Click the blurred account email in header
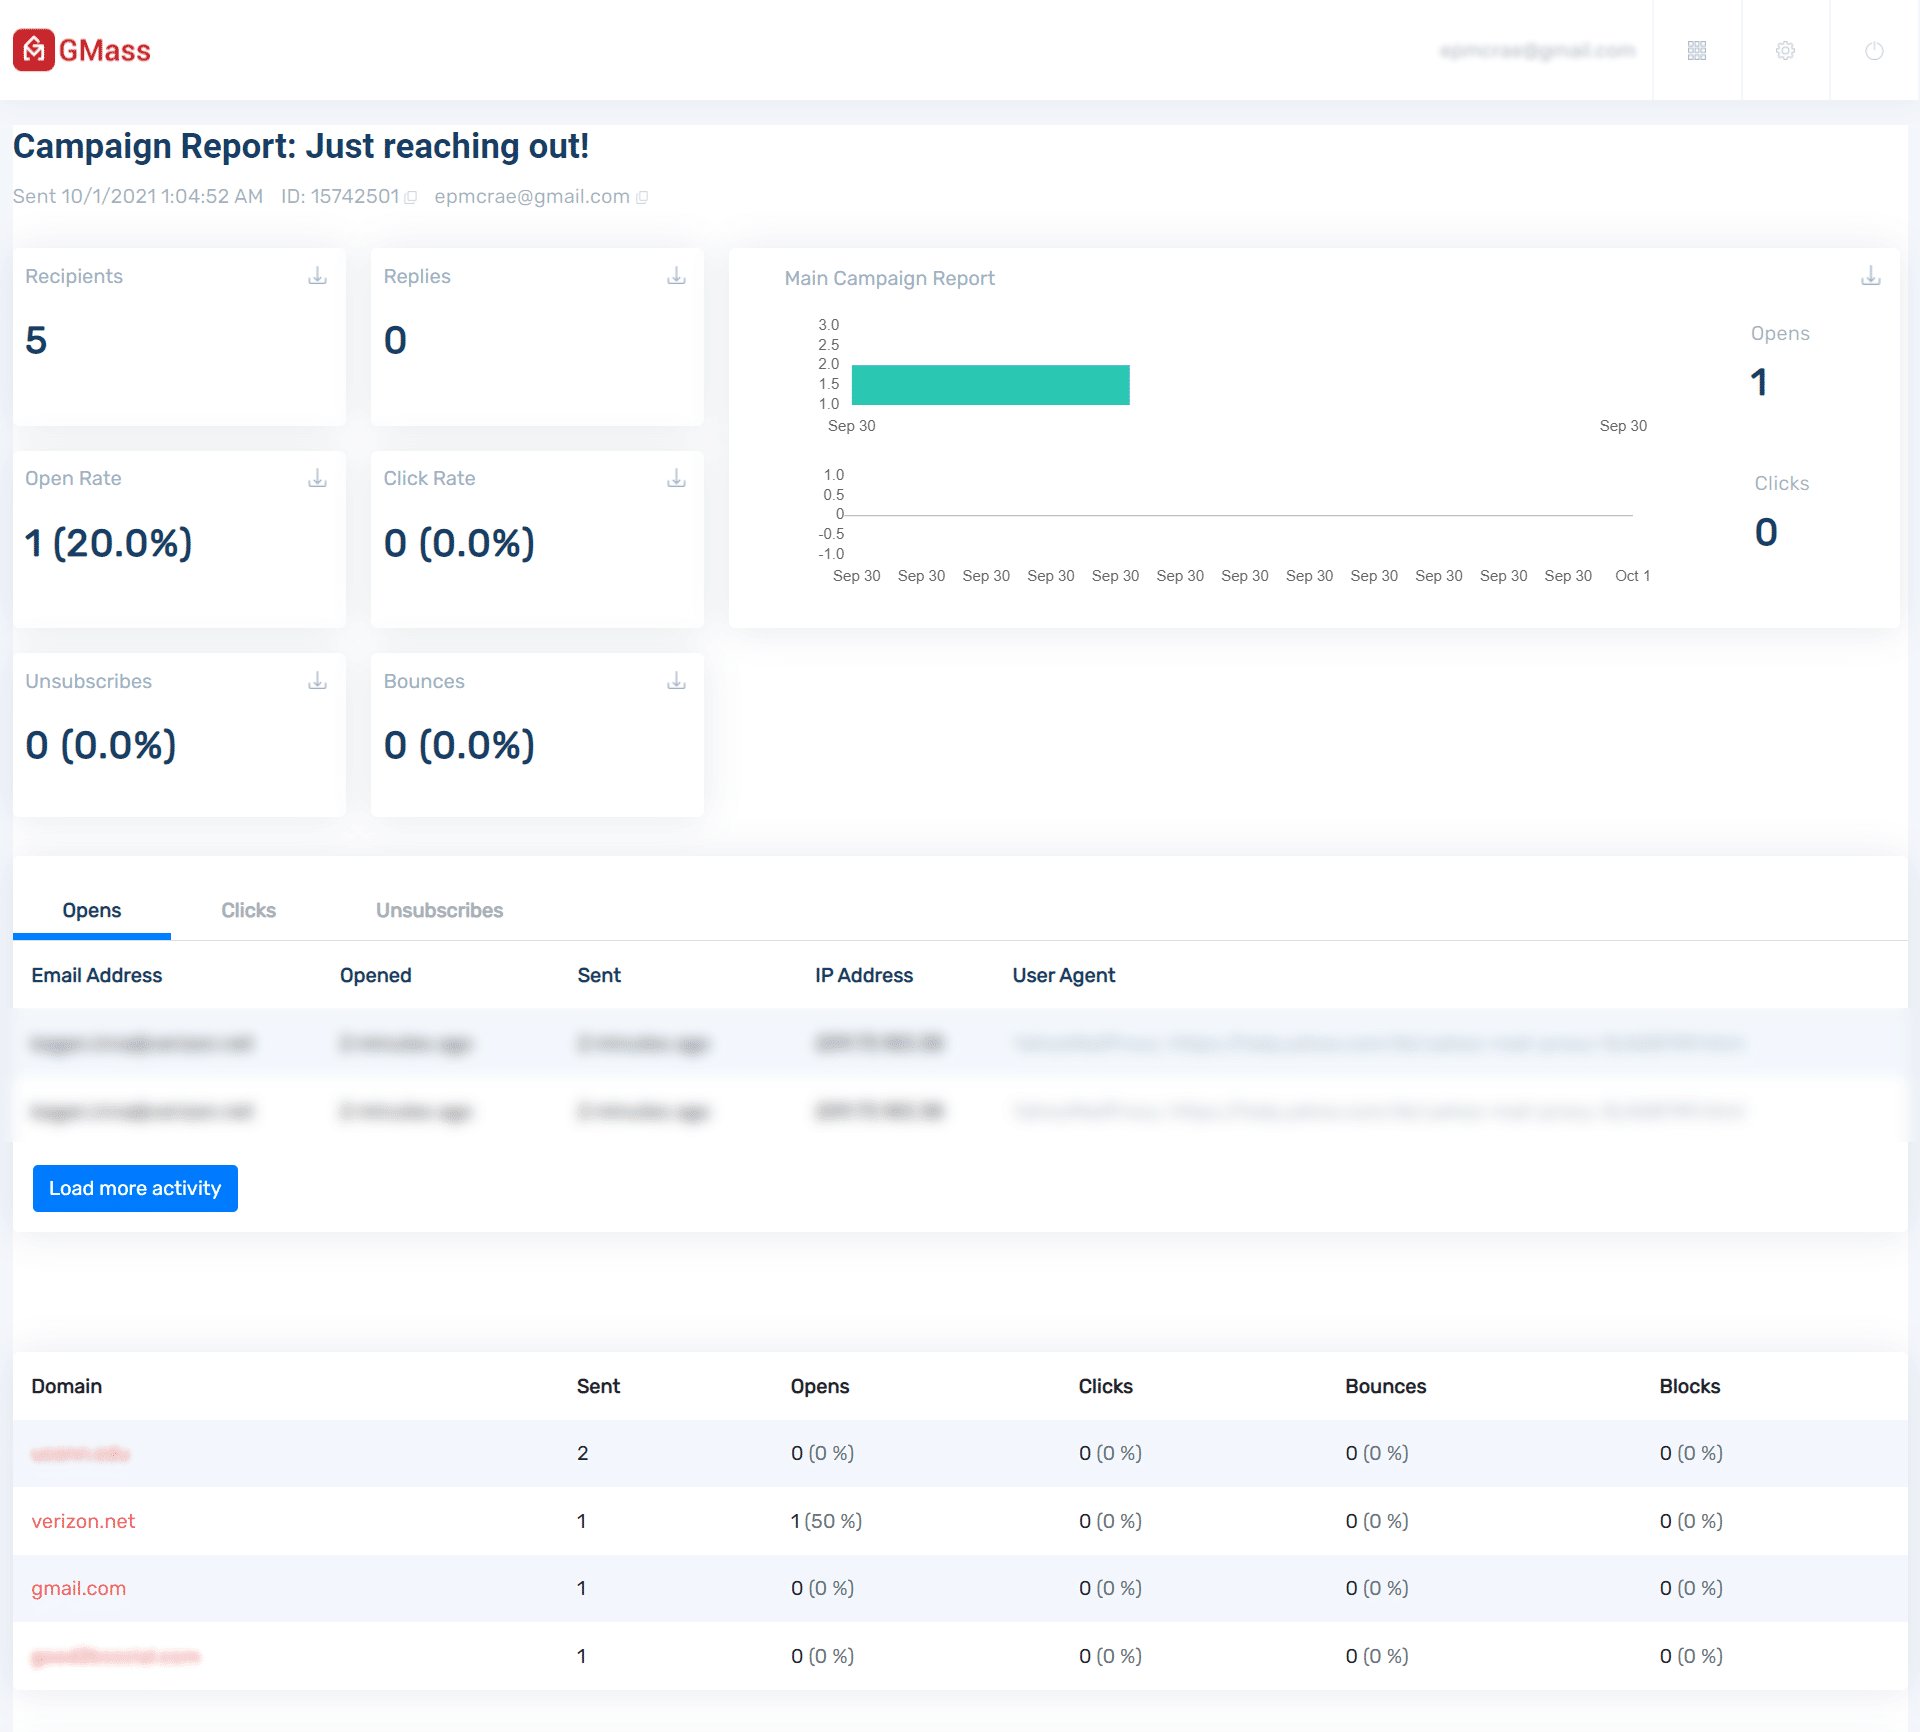The image size is (1920, 1732). point(1537,50)
